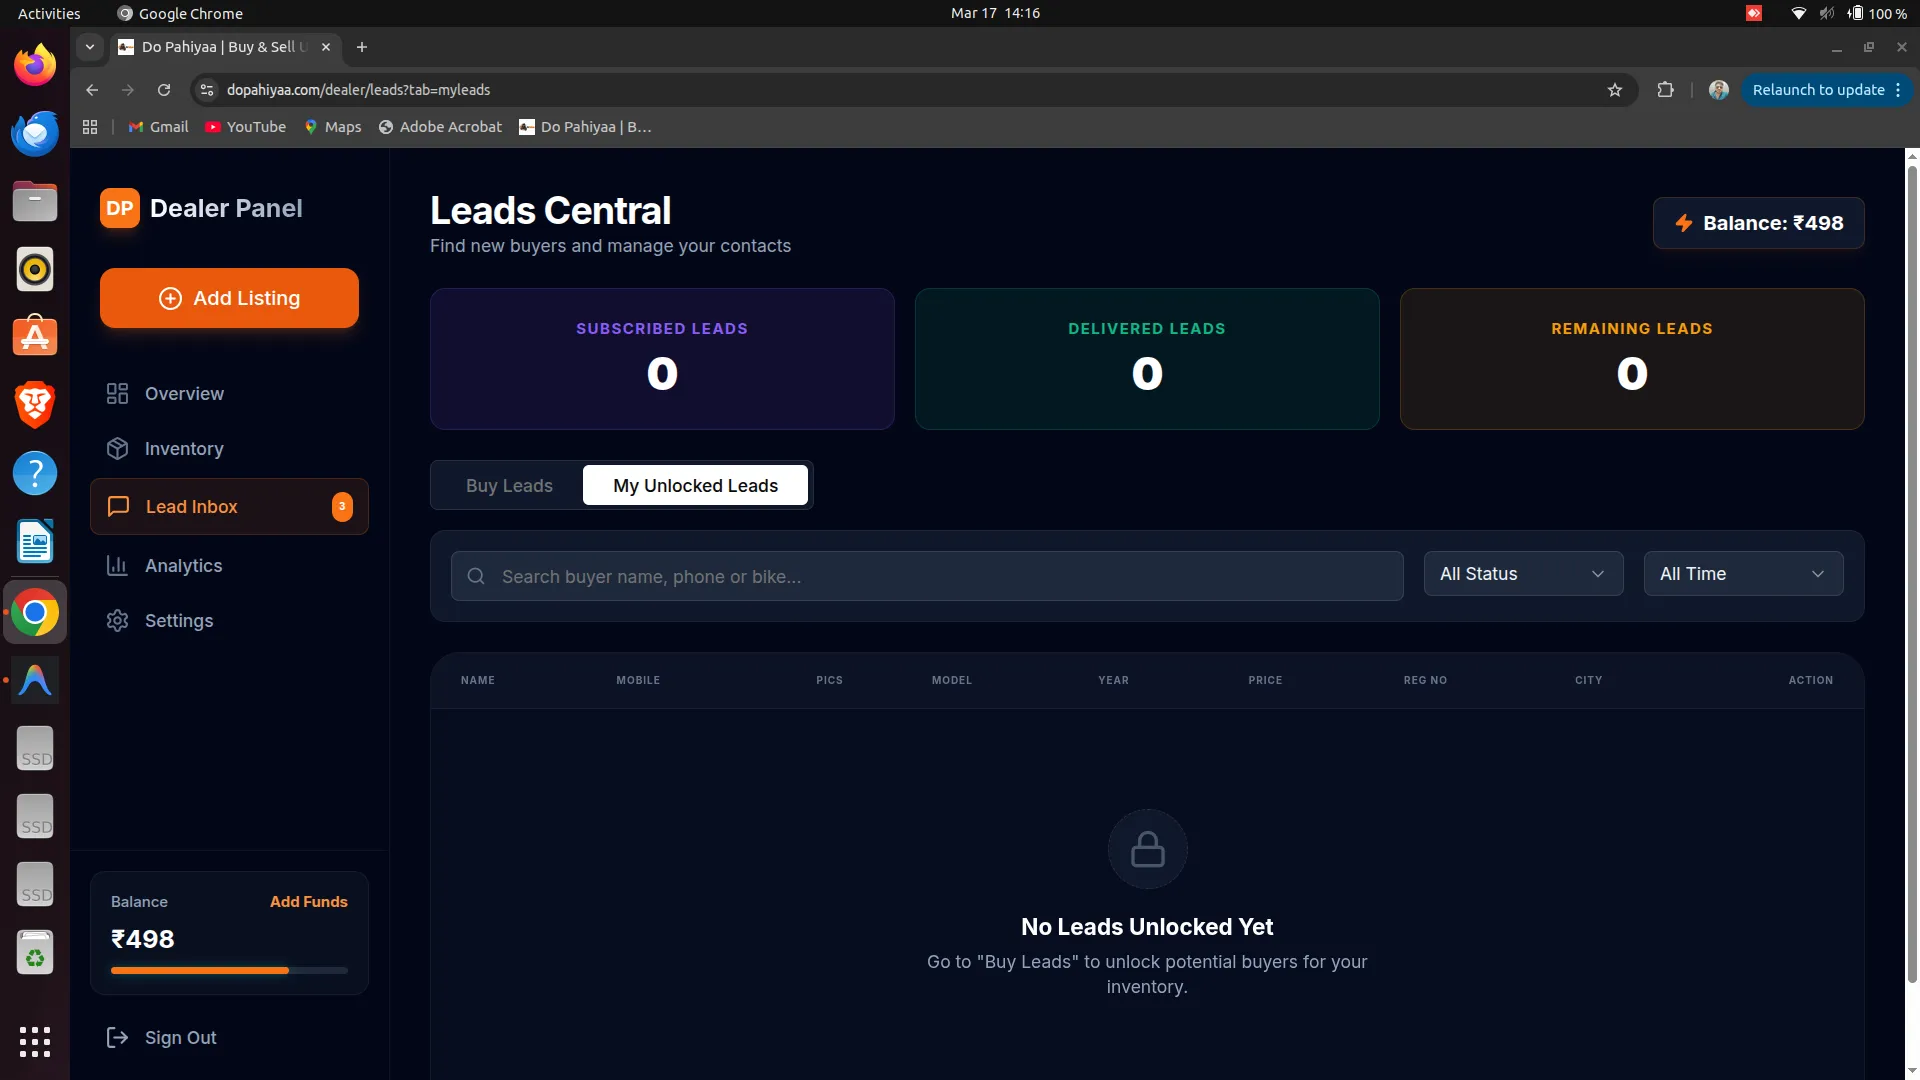Click the orange balance progress bar
Image resolution: width=1920 pixels, height=1080 pixels.
tap(200, 970)
